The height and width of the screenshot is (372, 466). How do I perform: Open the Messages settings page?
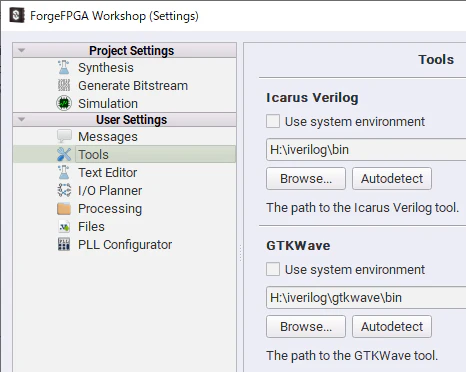(x=108, y=137)
